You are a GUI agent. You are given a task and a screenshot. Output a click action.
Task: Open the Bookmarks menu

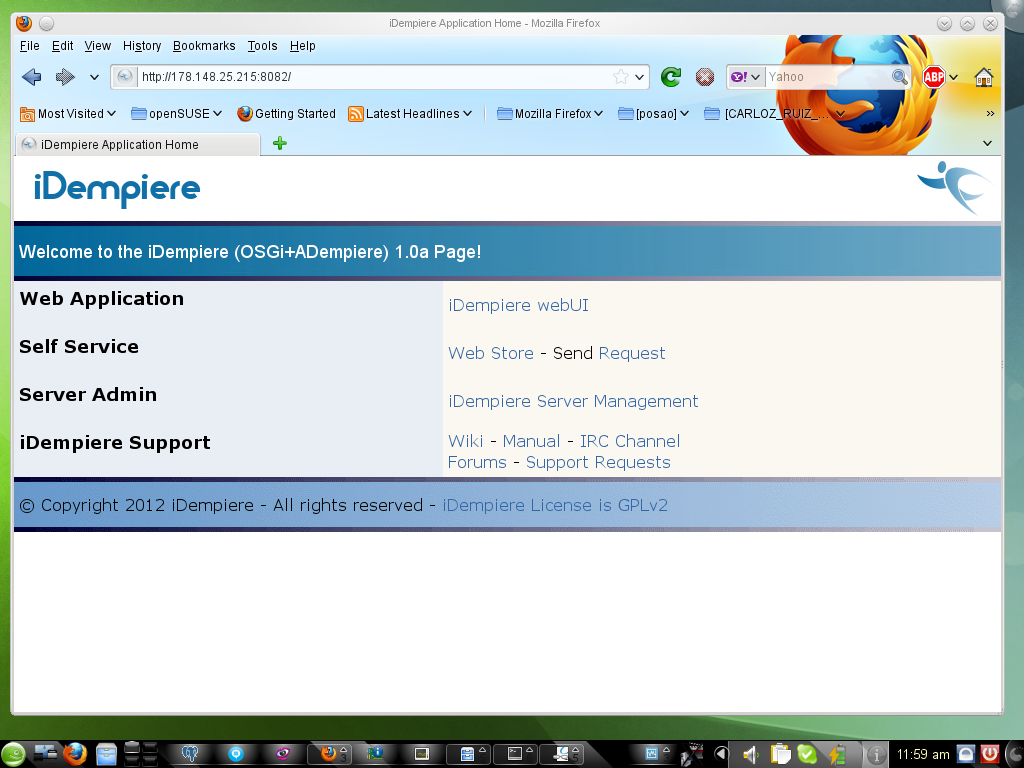pos(204,46)
